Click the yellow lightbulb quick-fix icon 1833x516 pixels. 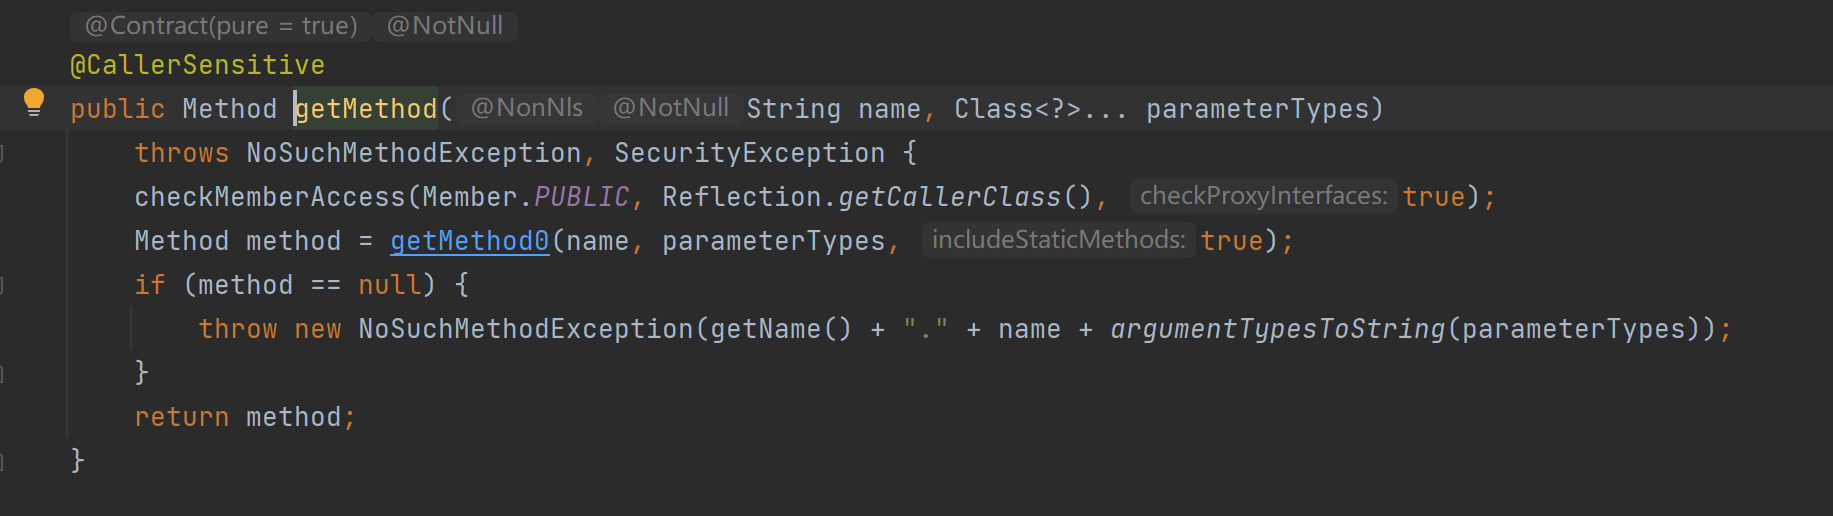33,102
